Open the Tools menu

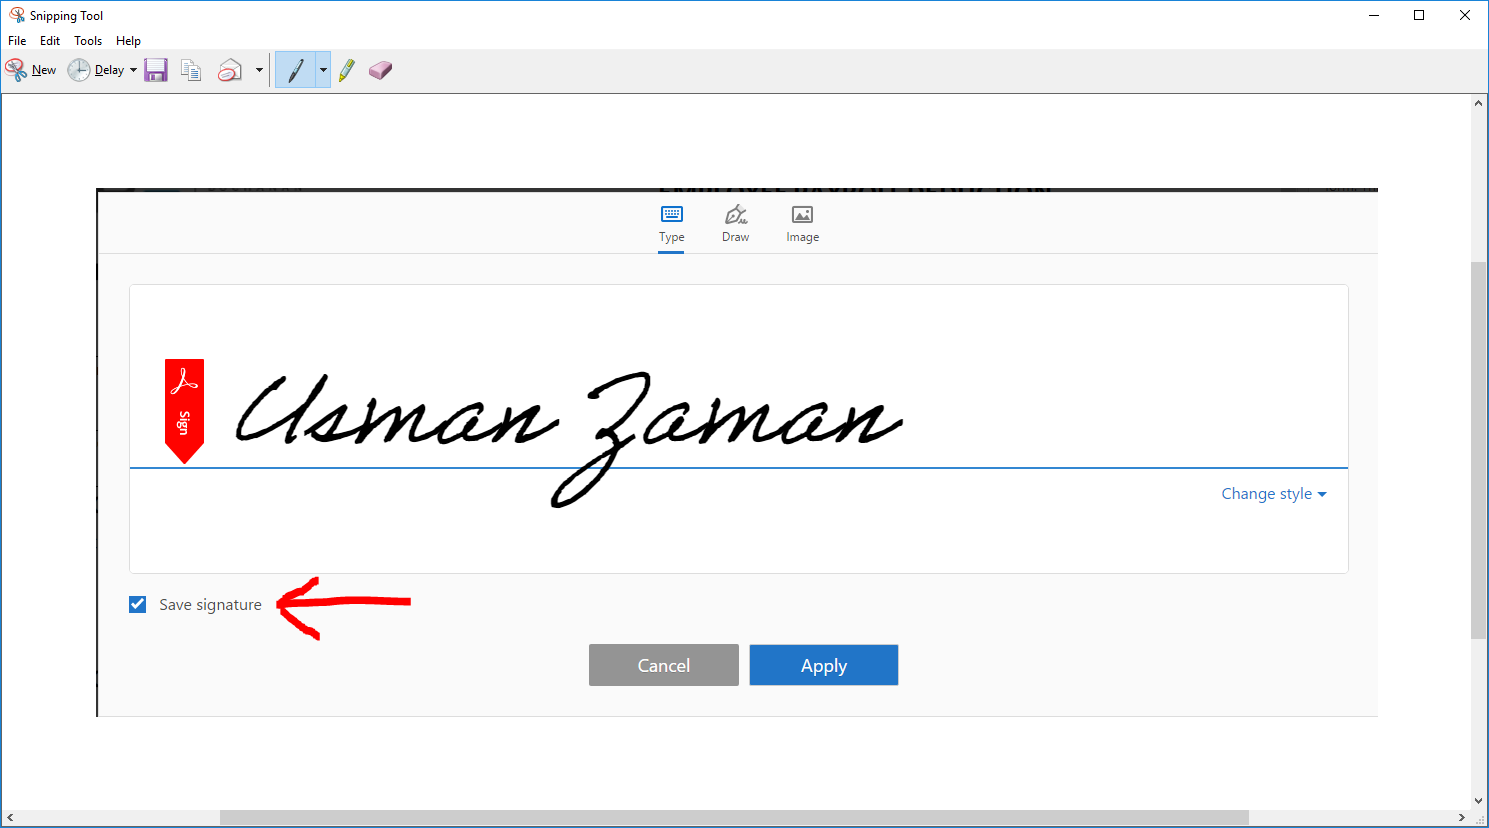tap(87, 40)
